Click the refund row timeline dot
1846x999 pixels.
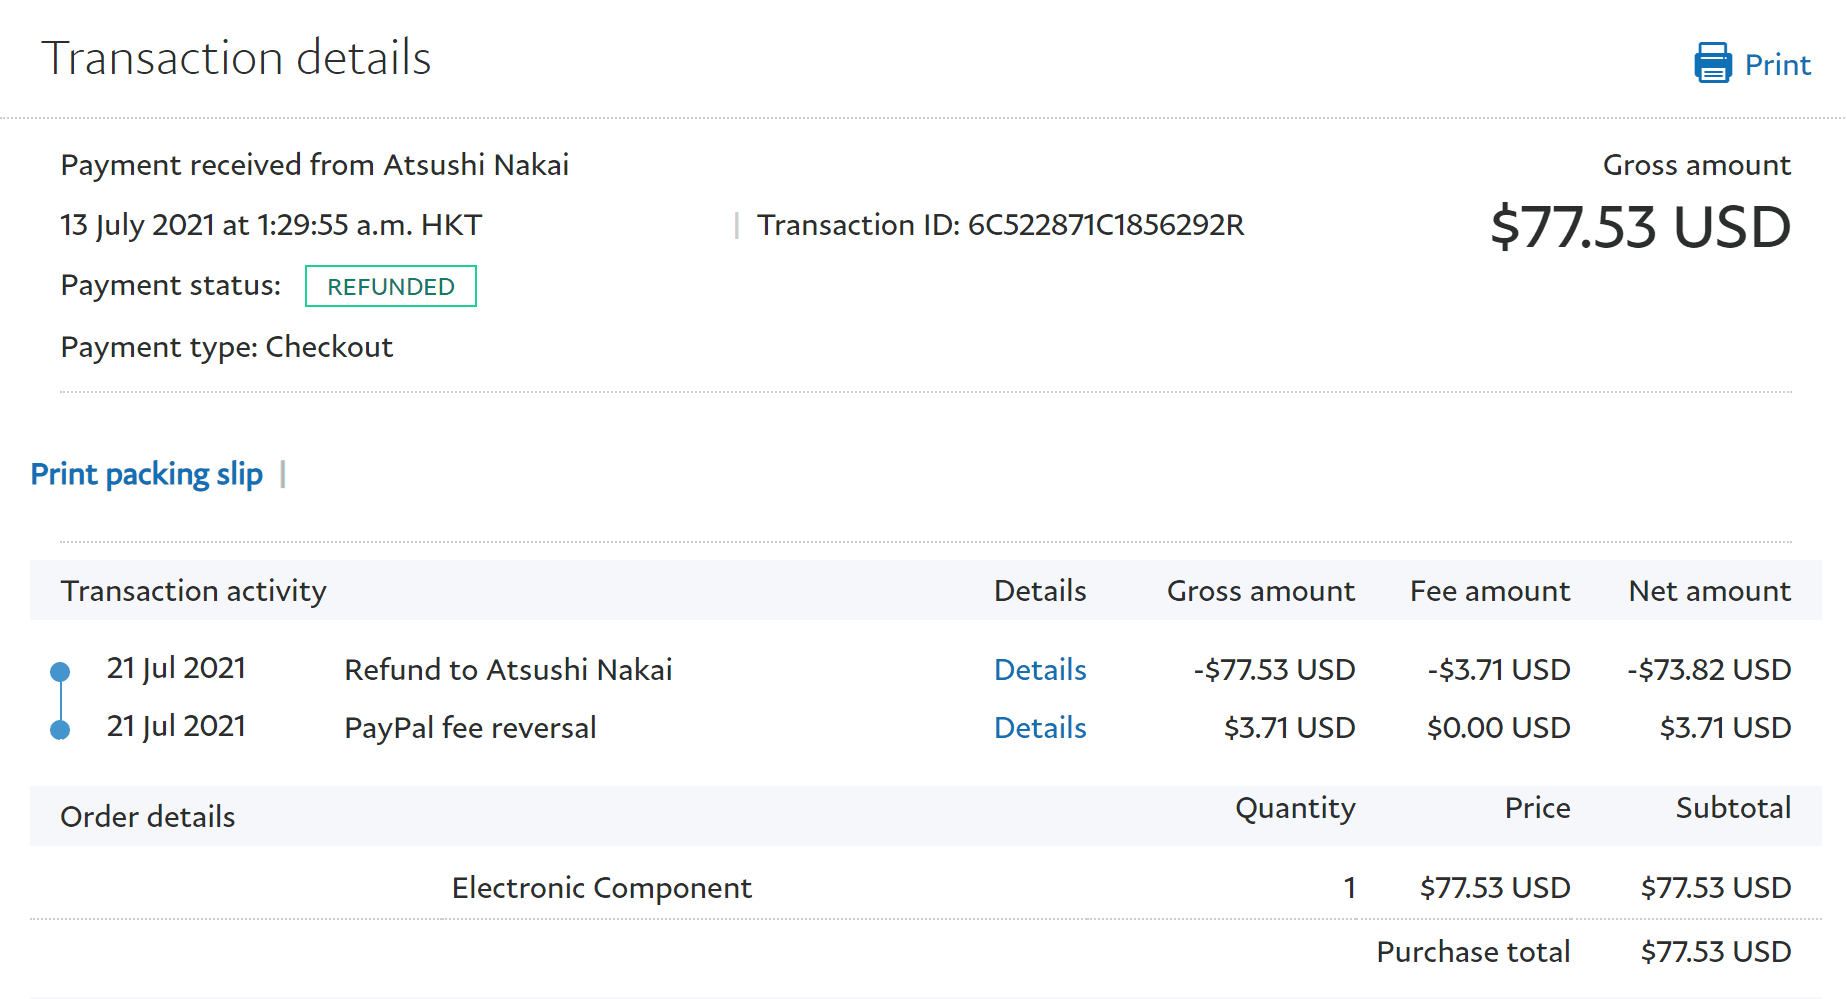click(60, 671)
